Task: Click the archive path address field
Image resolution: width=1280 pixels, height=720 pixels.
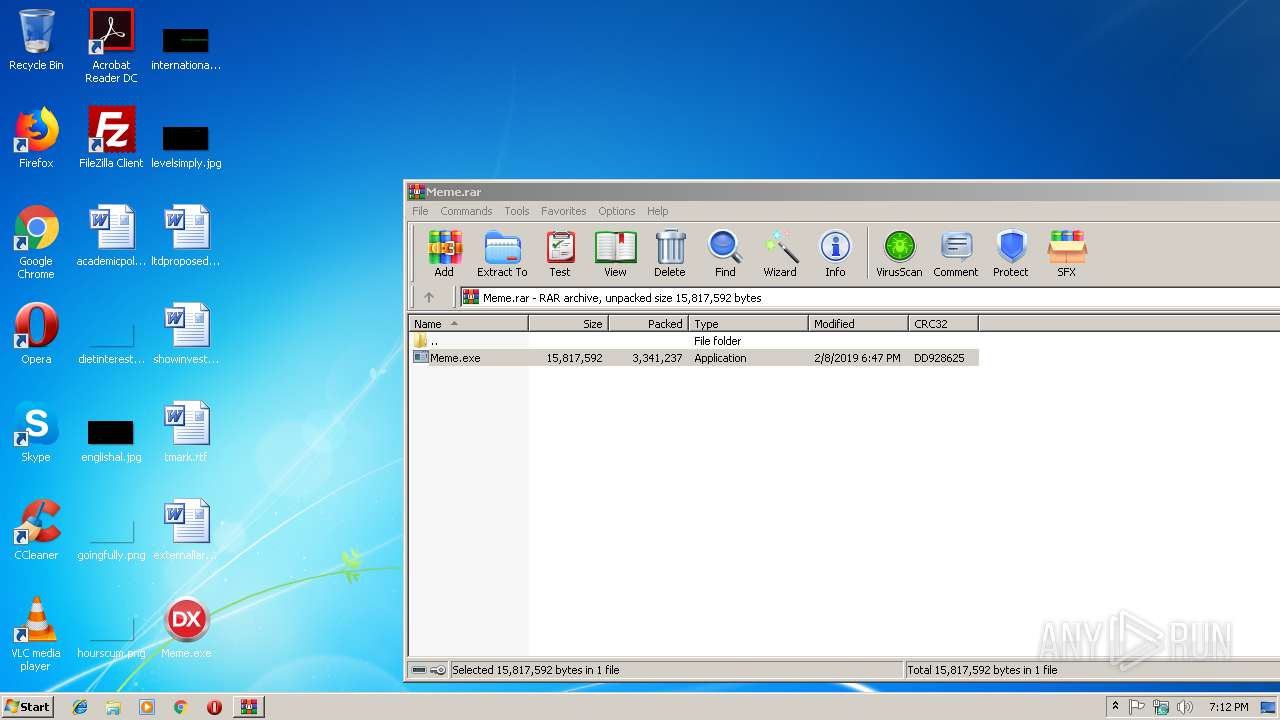Action: point(868,297)
